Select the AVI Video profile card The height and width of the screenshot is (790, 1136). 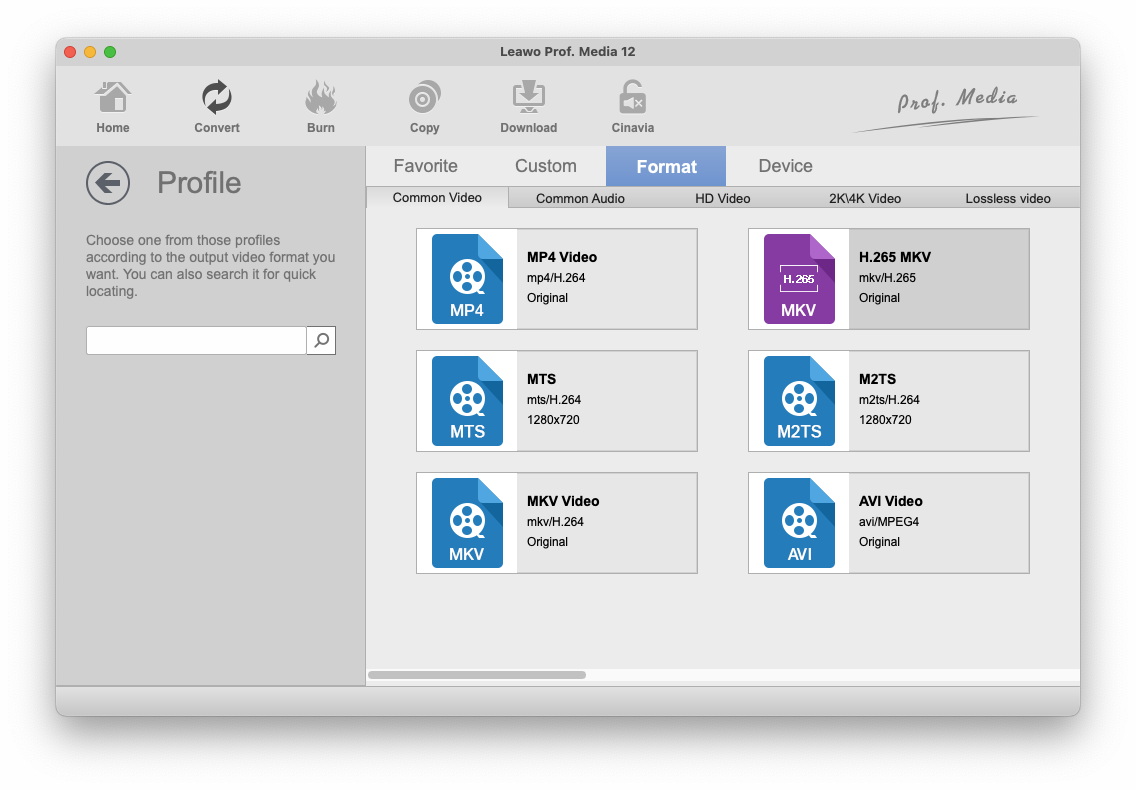[x=889, y=523]
